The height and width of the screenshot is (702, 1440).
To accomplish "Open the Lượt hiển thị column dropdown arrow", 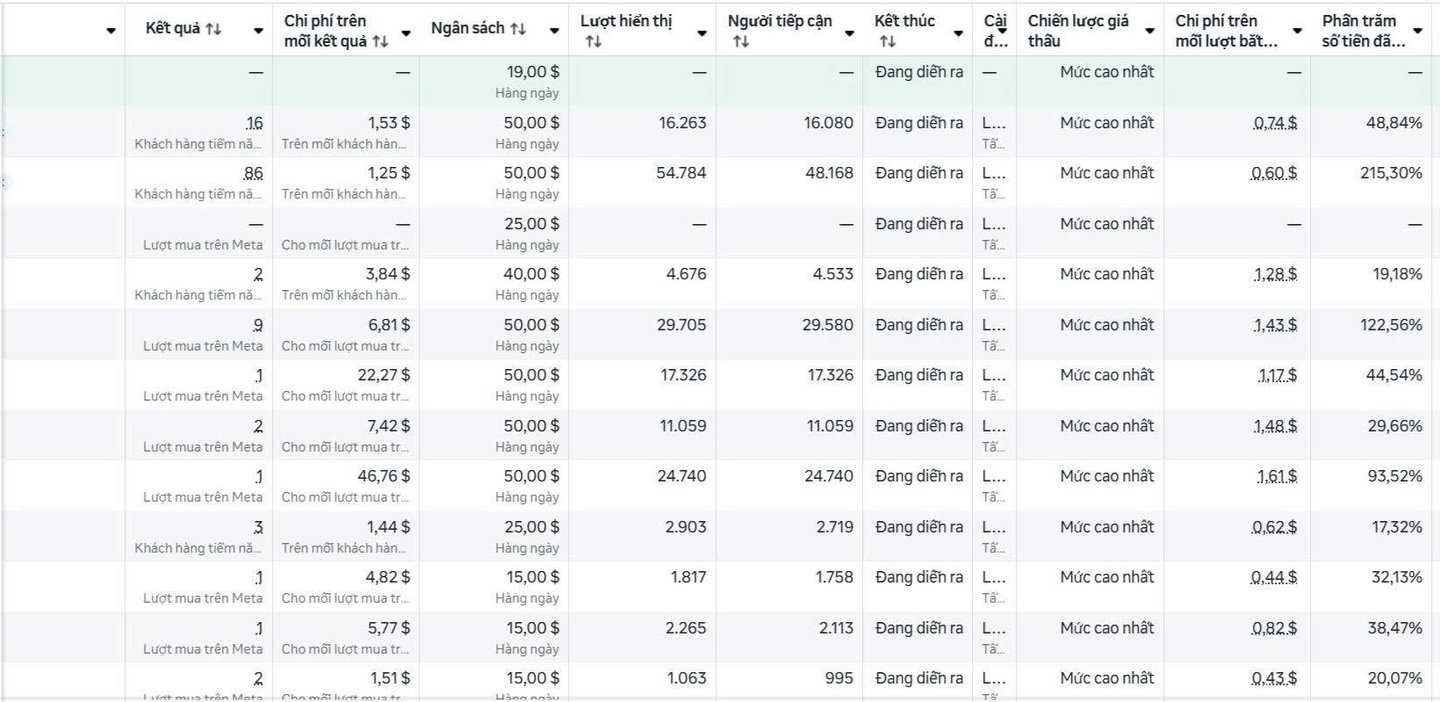I will coord(702,33).
